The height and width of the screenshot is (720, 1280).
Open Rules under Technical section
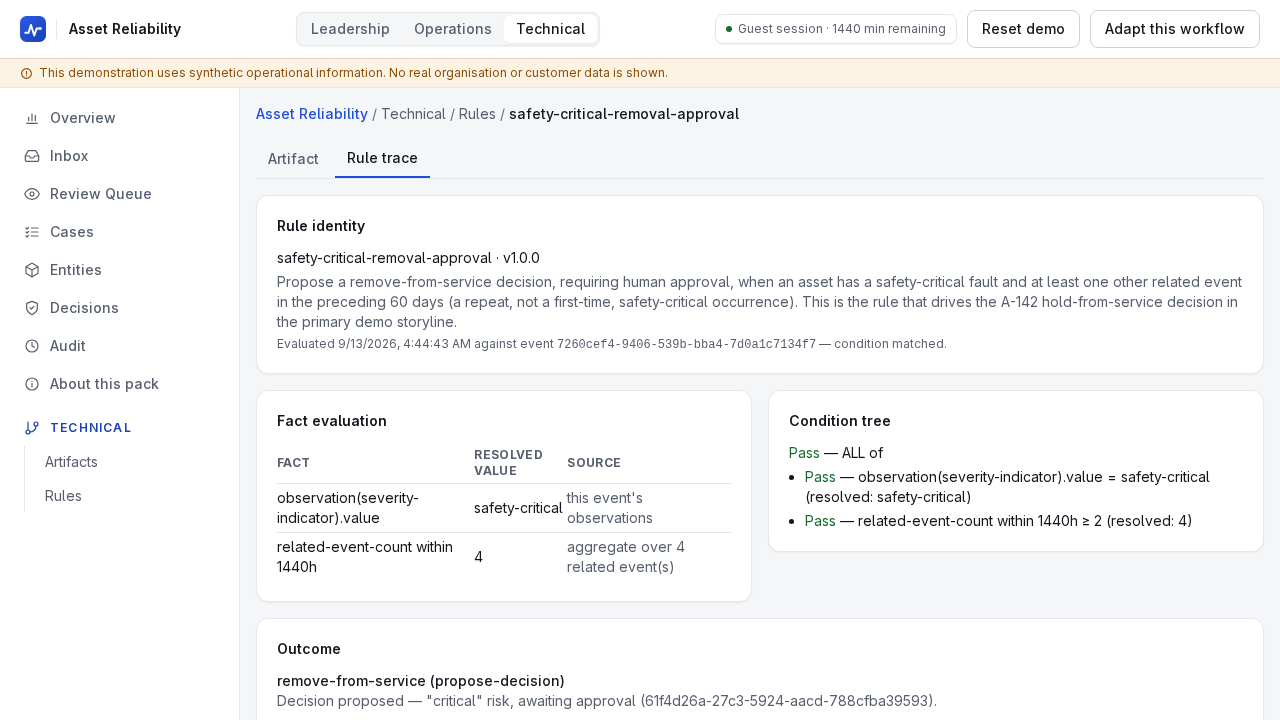coord(63,496)
